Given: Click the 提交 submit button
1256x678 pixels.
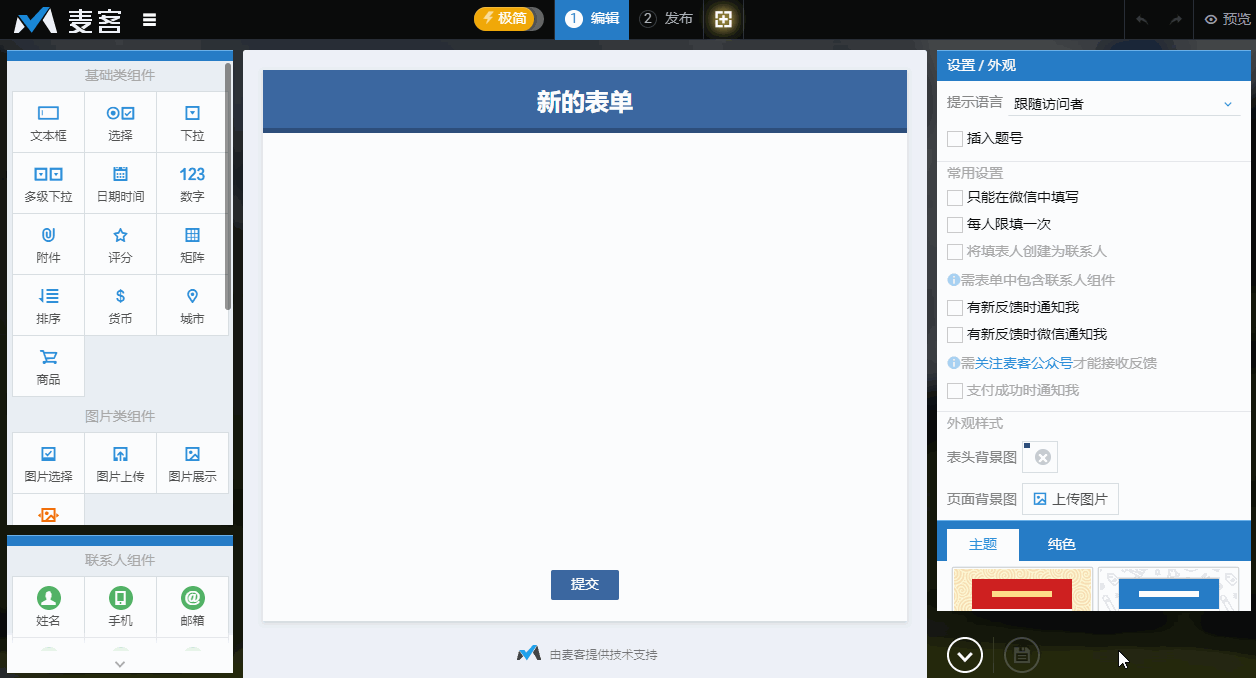Looking at the screenshot, I should point(584,585).
